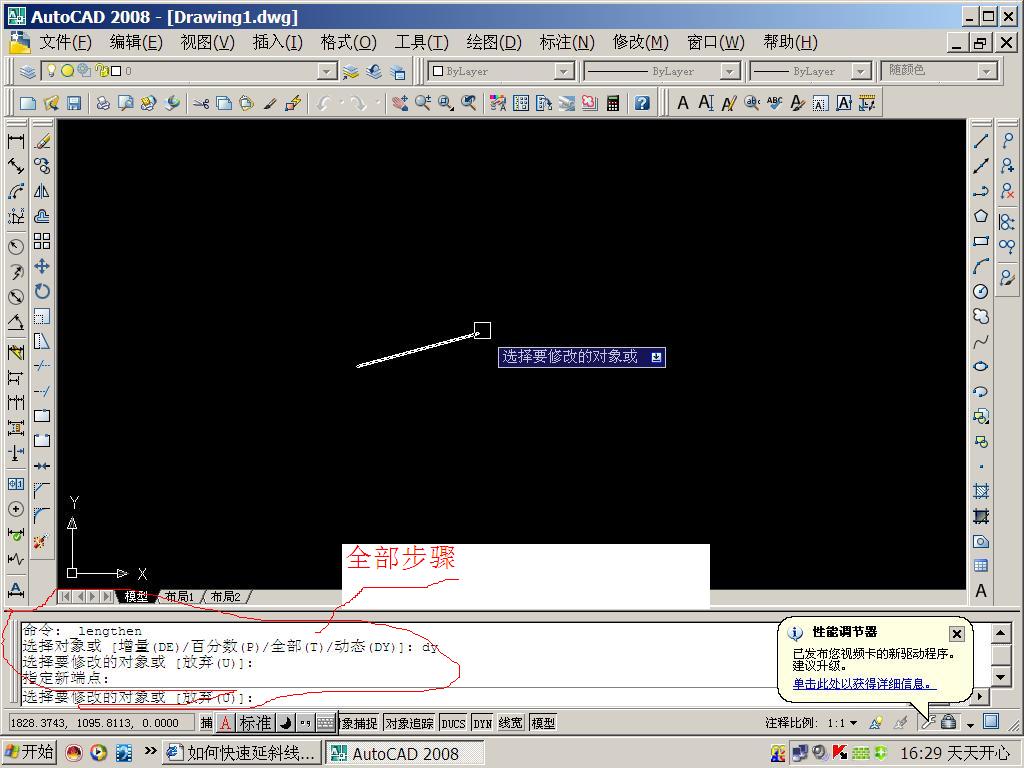
Task: Close the 性能调节器 notification balloon
Action: [956, 633]
